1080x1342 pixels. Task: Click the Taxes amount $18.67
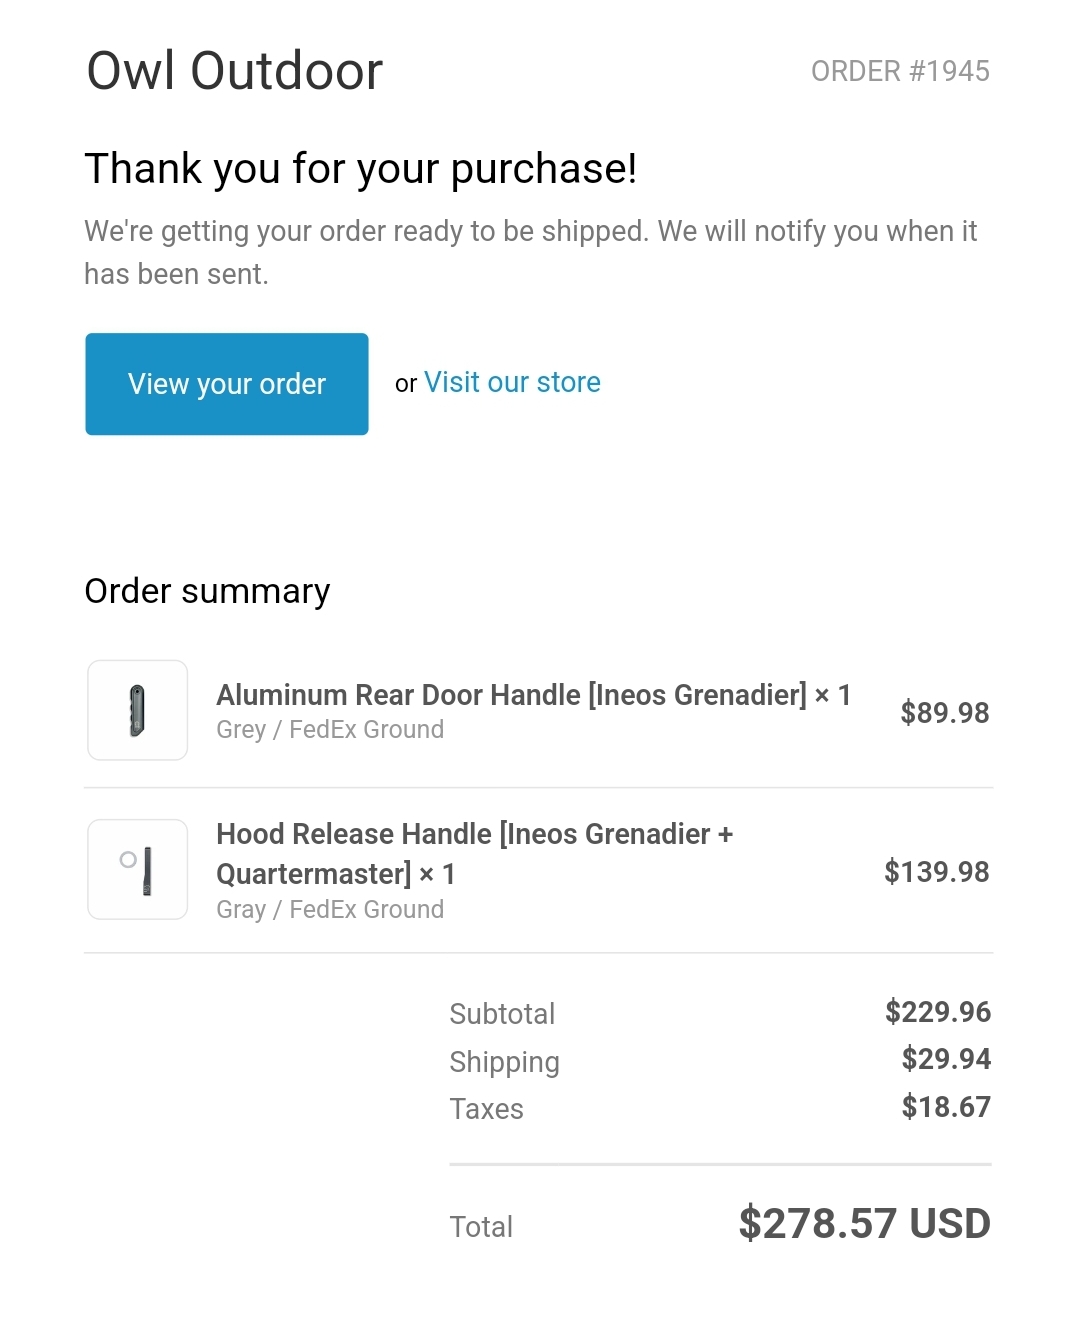[x=946, y=1107]
